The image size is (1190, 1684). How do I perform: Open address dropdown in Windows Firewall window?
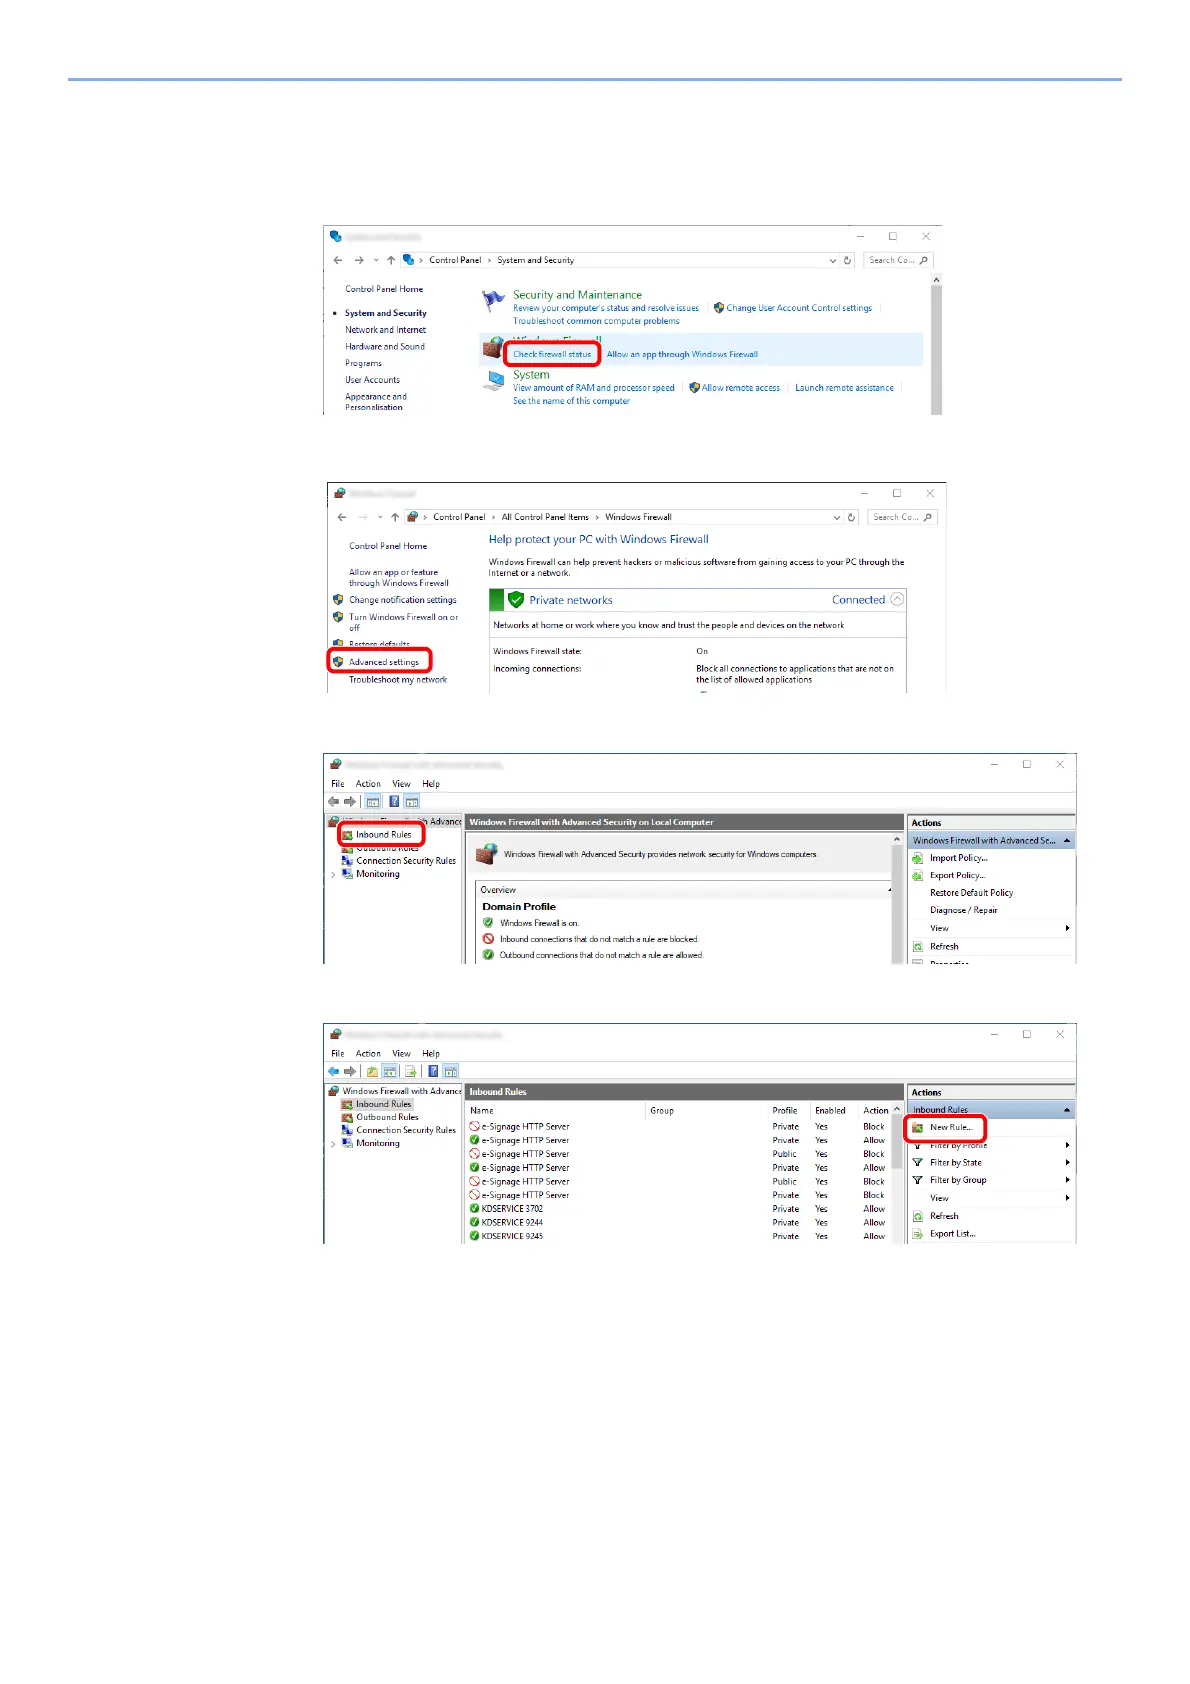pyautogui.click(x=837, y=517)
